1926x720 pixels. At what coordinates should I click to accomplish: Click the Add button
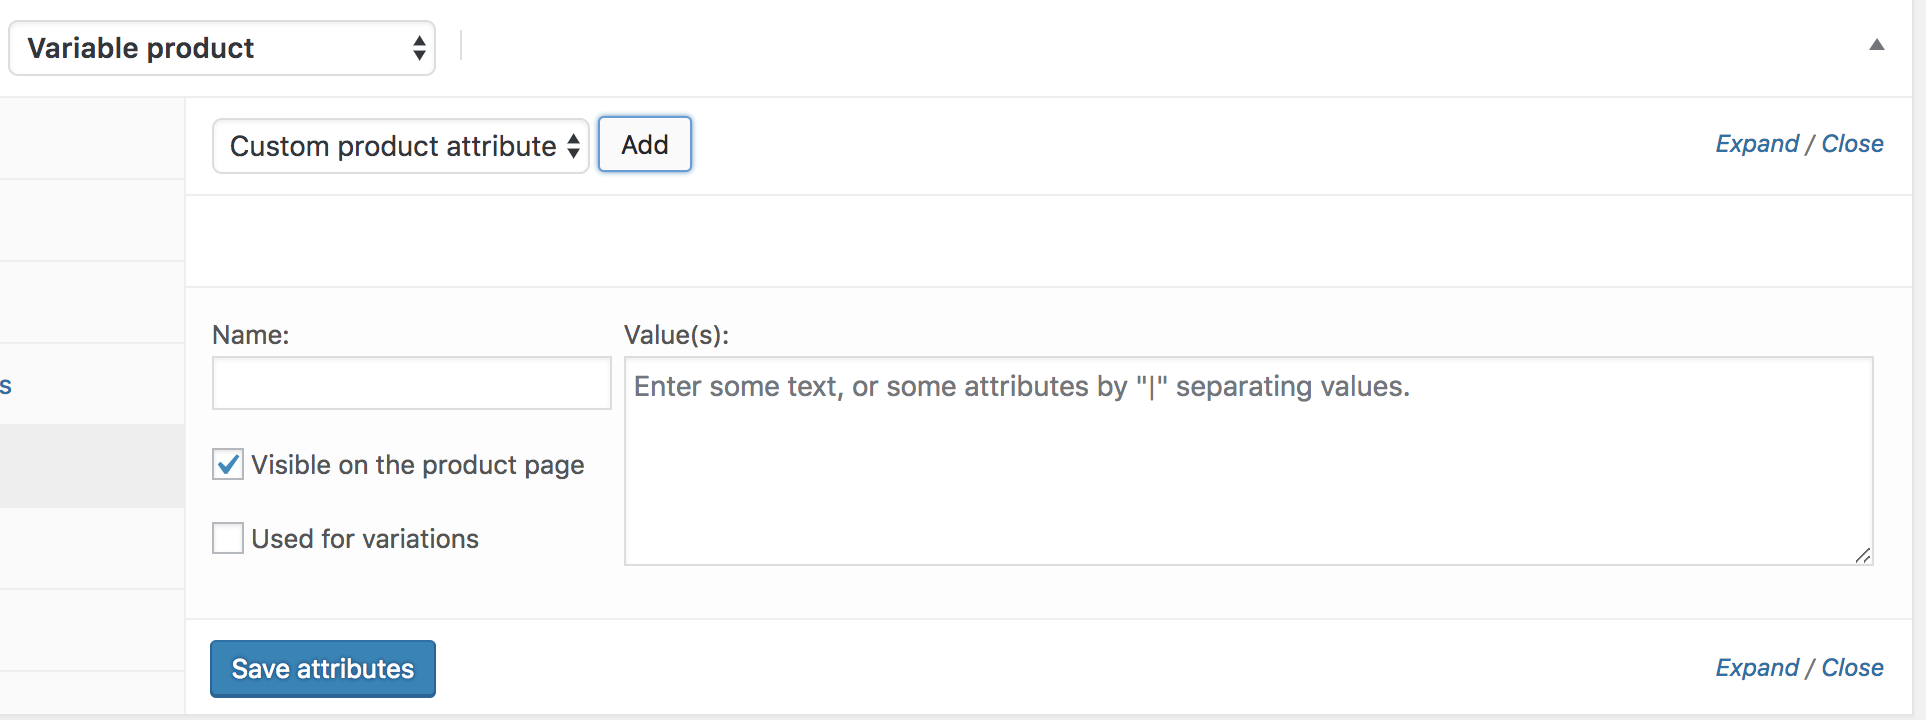644,144
